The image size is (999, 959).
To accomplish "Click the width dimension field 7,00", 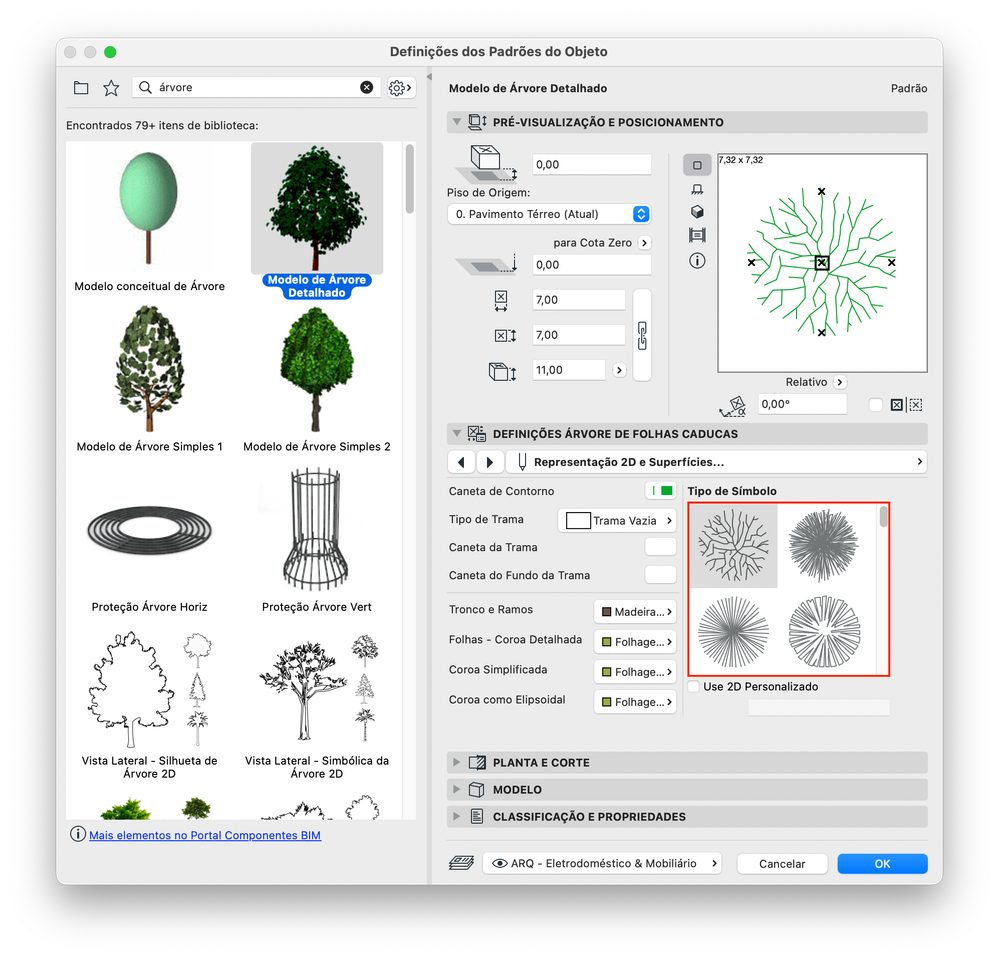I will click(x=579, y=299).
